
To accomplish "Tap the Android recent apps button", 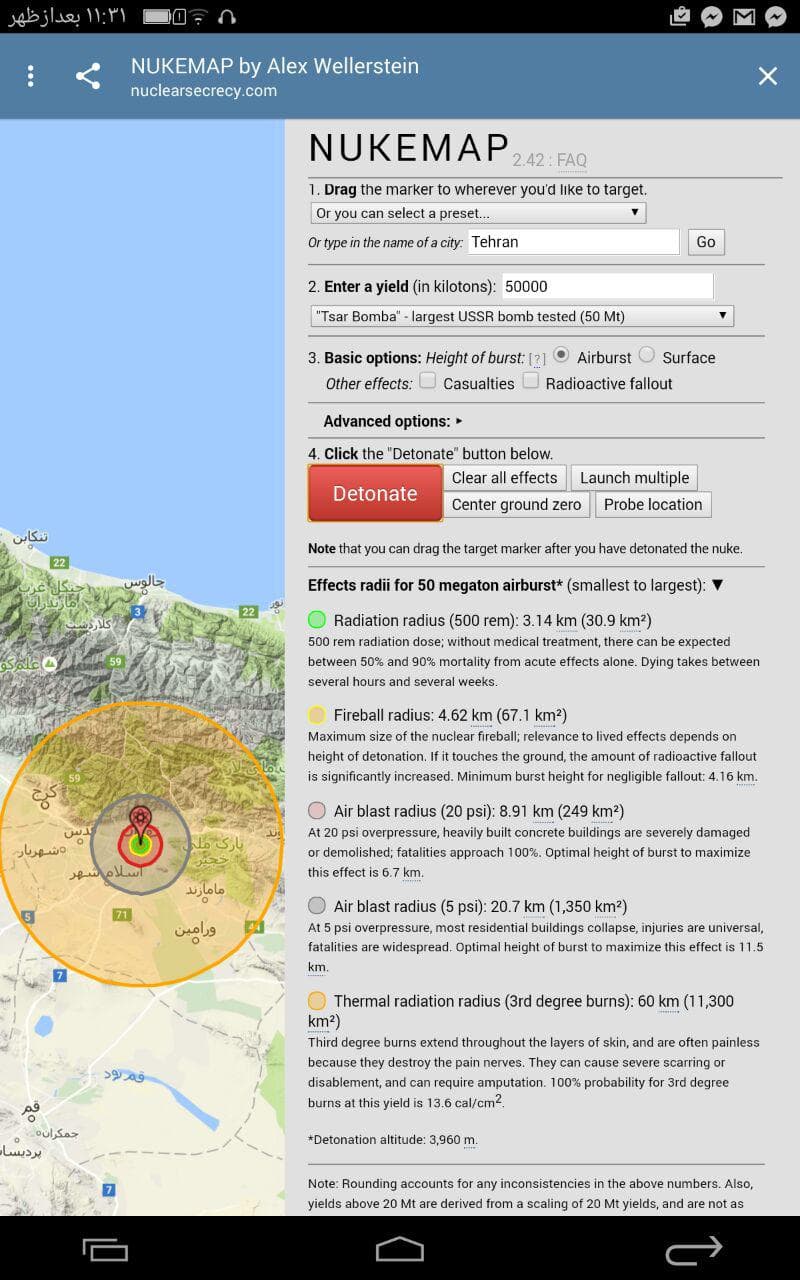I will coord(105,1249).
